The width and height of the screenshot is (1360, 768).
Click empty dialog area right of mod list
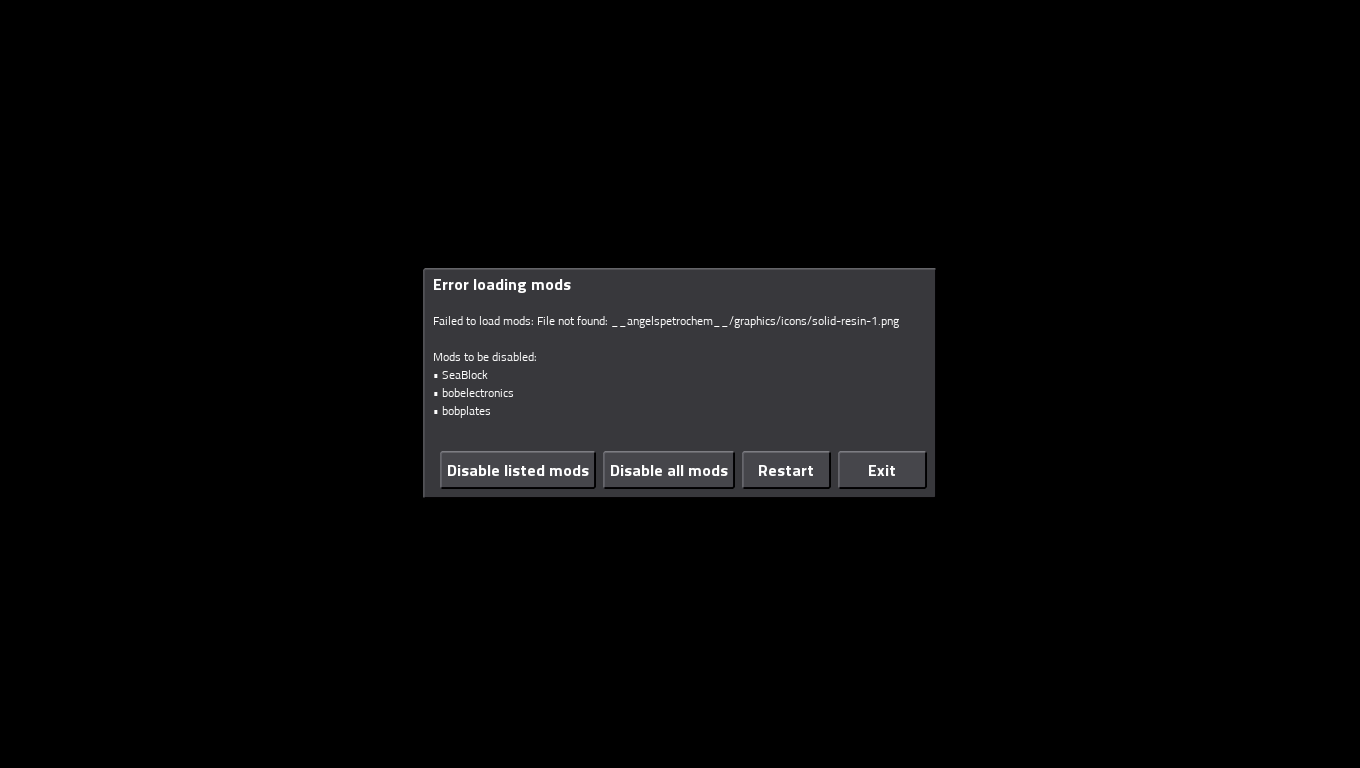(x=730, y=392)
